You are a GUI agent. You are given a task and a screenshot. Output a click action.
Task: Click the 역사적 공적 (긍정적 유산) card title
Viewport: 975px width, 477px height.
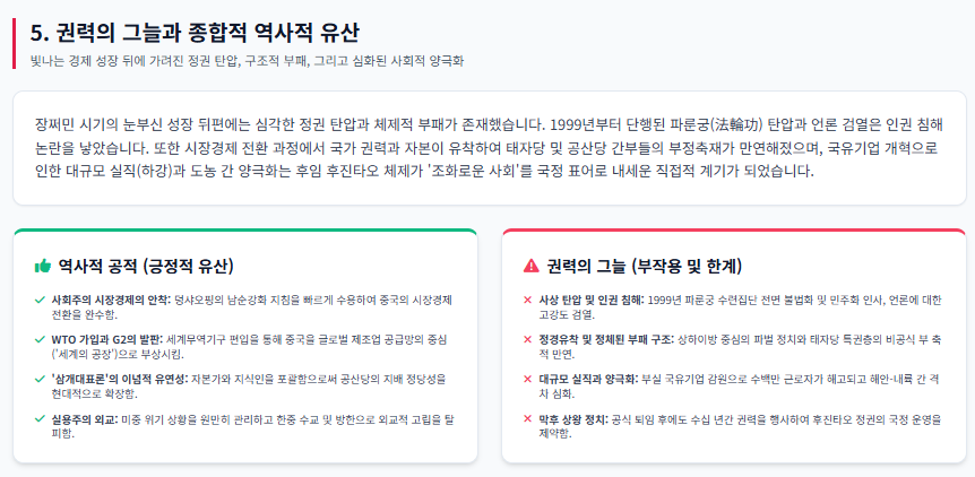pos(146,267)
